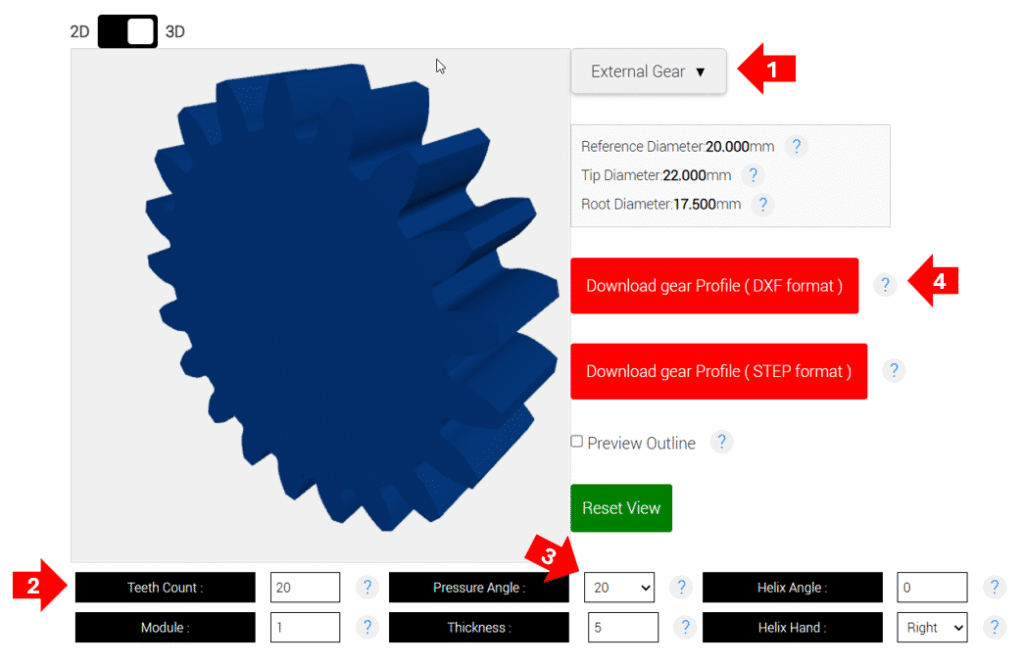Click help icon beside Root Diameter
Viewport: 1024px width, 663px height.
click(x=763, y=204)
